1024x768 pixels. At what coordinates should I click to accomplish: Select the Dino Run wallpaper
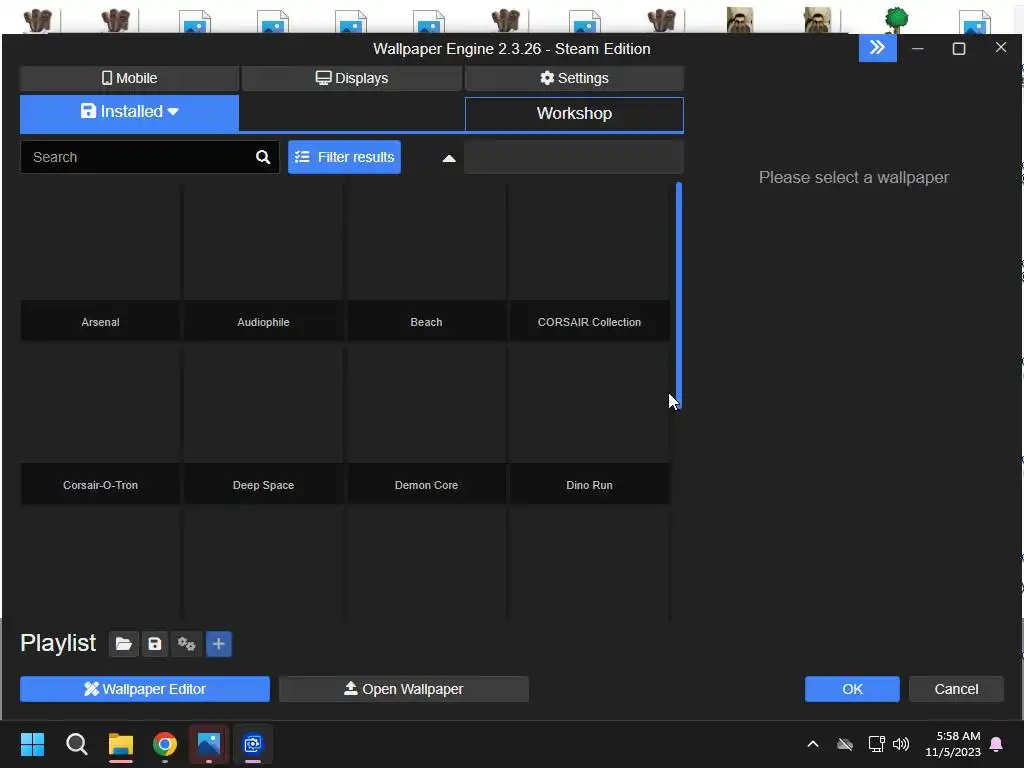click(x=589, y=426)
